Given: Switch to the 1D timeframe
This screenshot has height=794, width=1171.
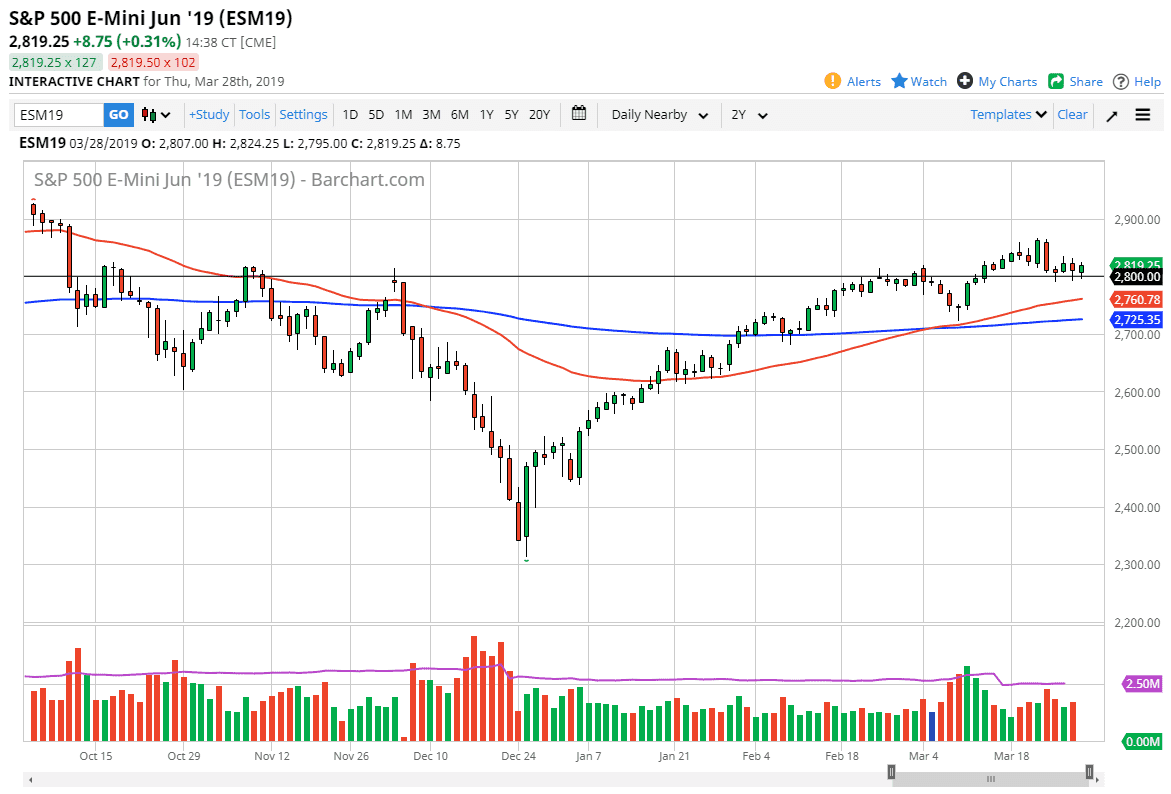Looking at the screenshot, I should click(350, 115).
